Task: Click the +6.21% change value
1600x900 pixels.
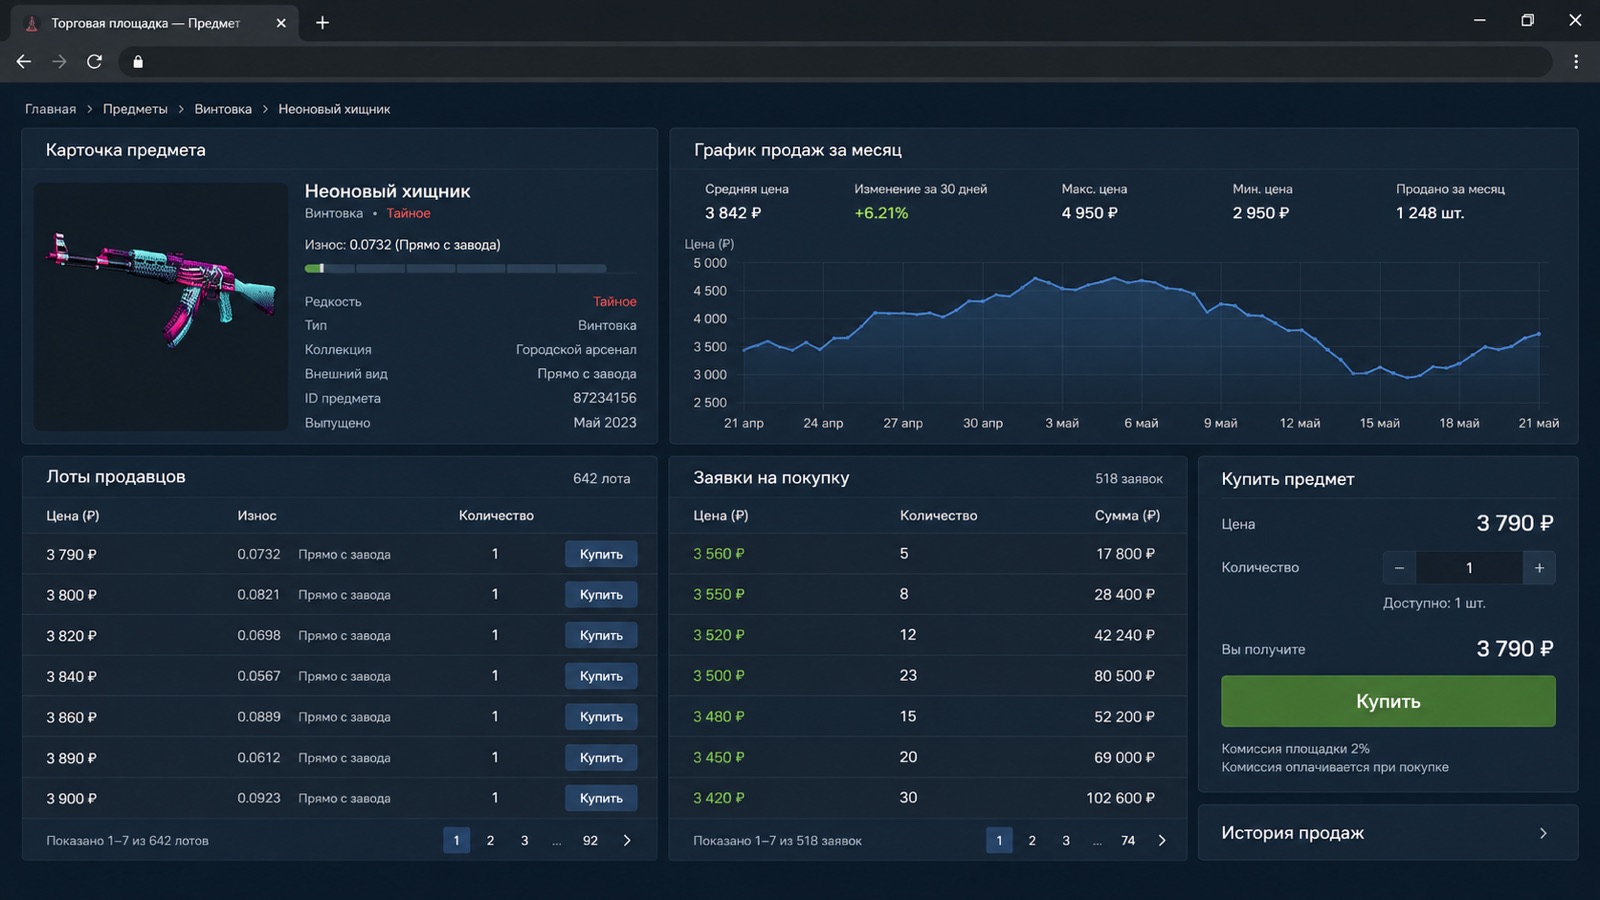Action: [881, 213]
